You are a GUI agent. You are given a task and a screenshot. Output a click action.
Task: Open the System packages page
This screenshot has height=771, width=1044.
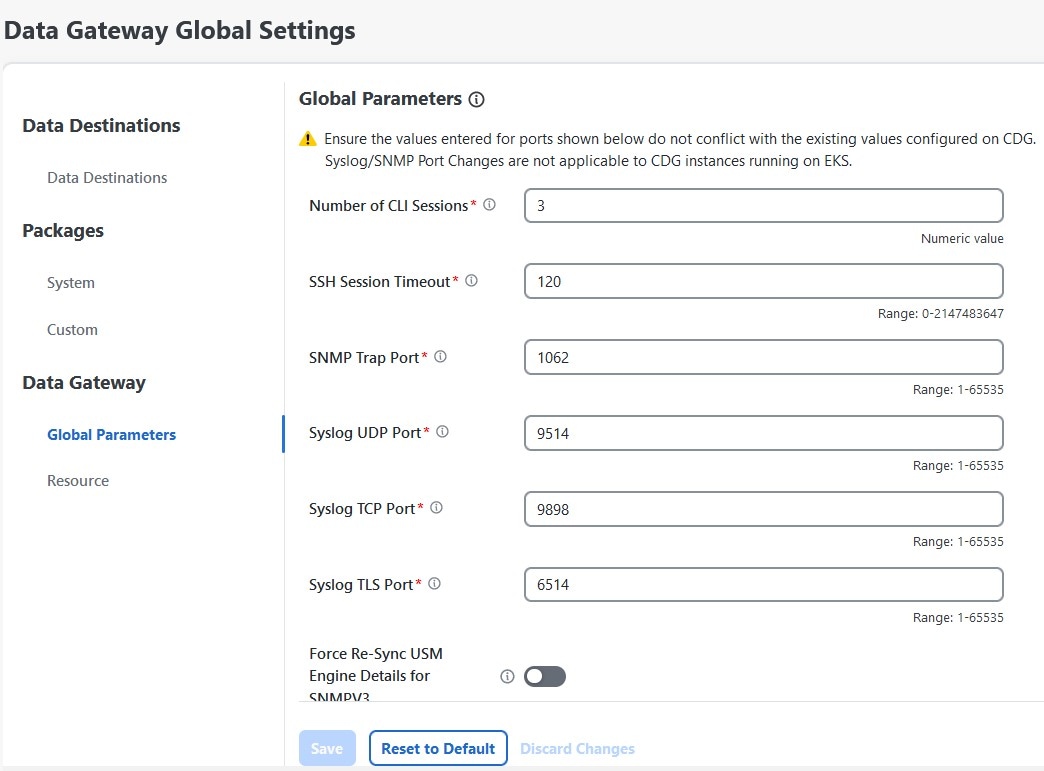(x=70, y=283)
